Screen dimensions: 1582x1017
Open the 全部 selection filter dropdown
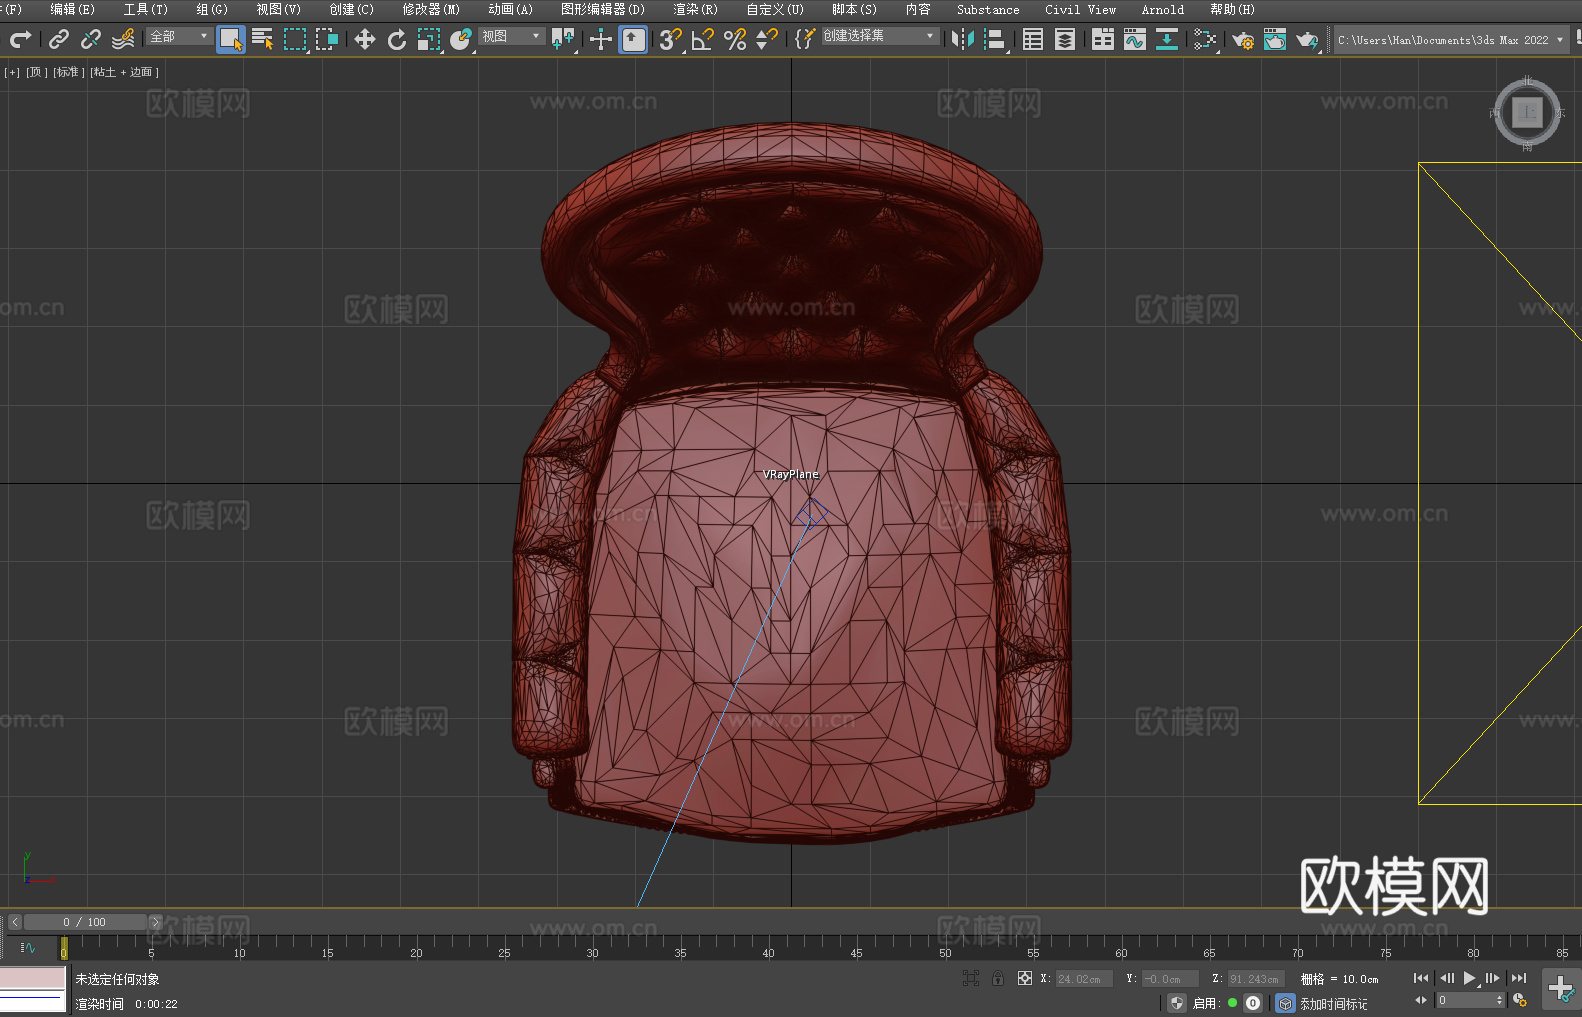[179, 36]
